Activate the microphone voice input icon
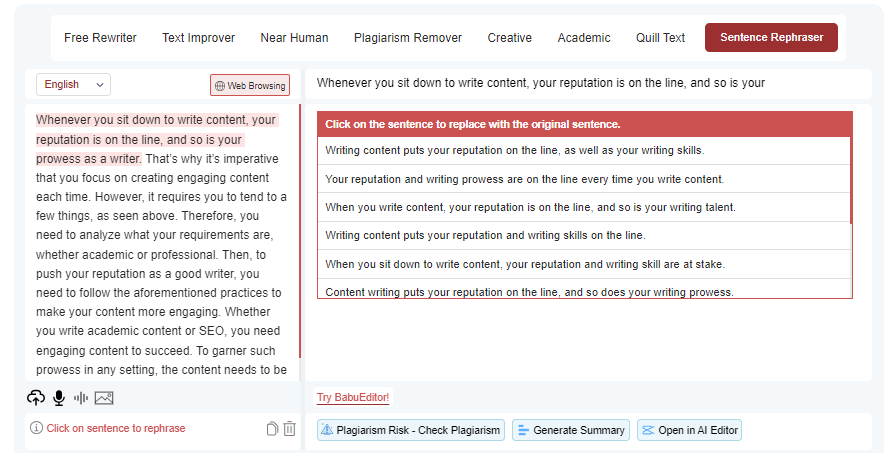This screenshot has width=888, height=453. tap(59, 398)
